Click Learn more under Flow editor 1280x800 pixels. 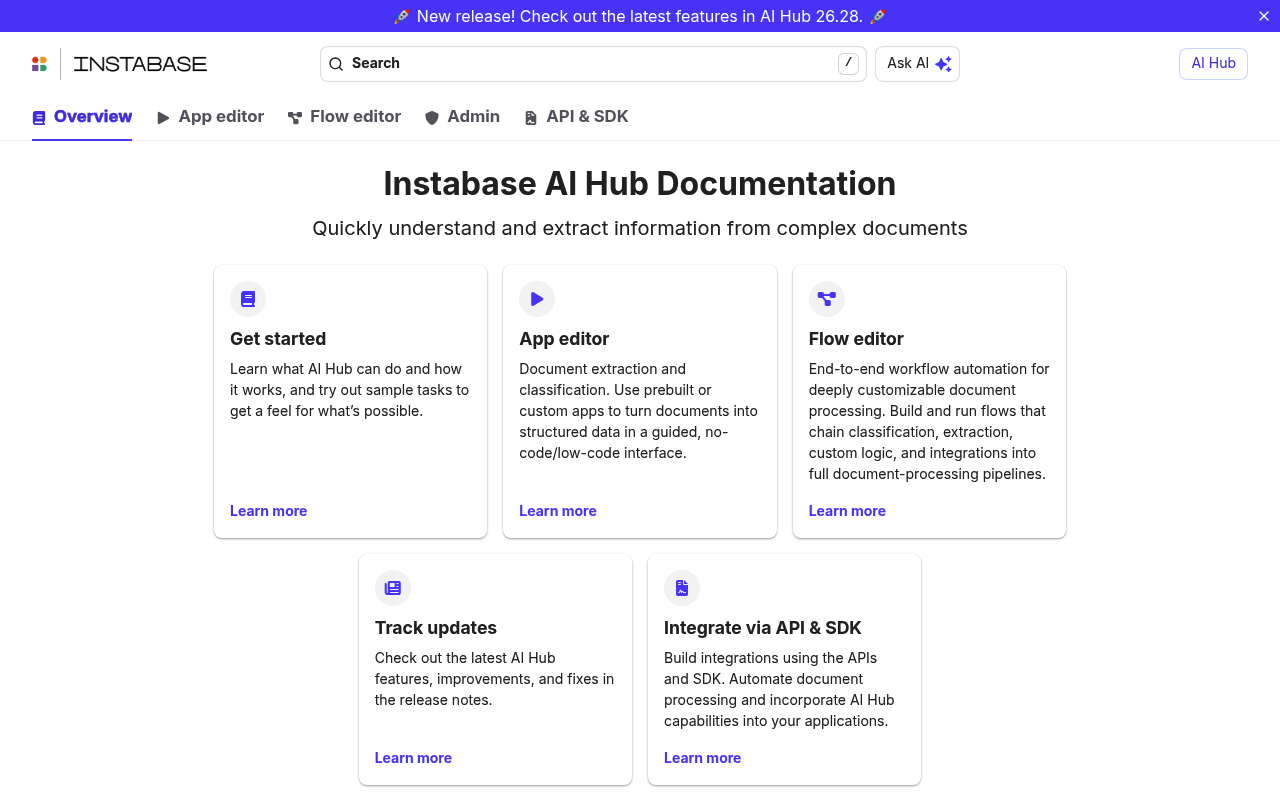847,511
